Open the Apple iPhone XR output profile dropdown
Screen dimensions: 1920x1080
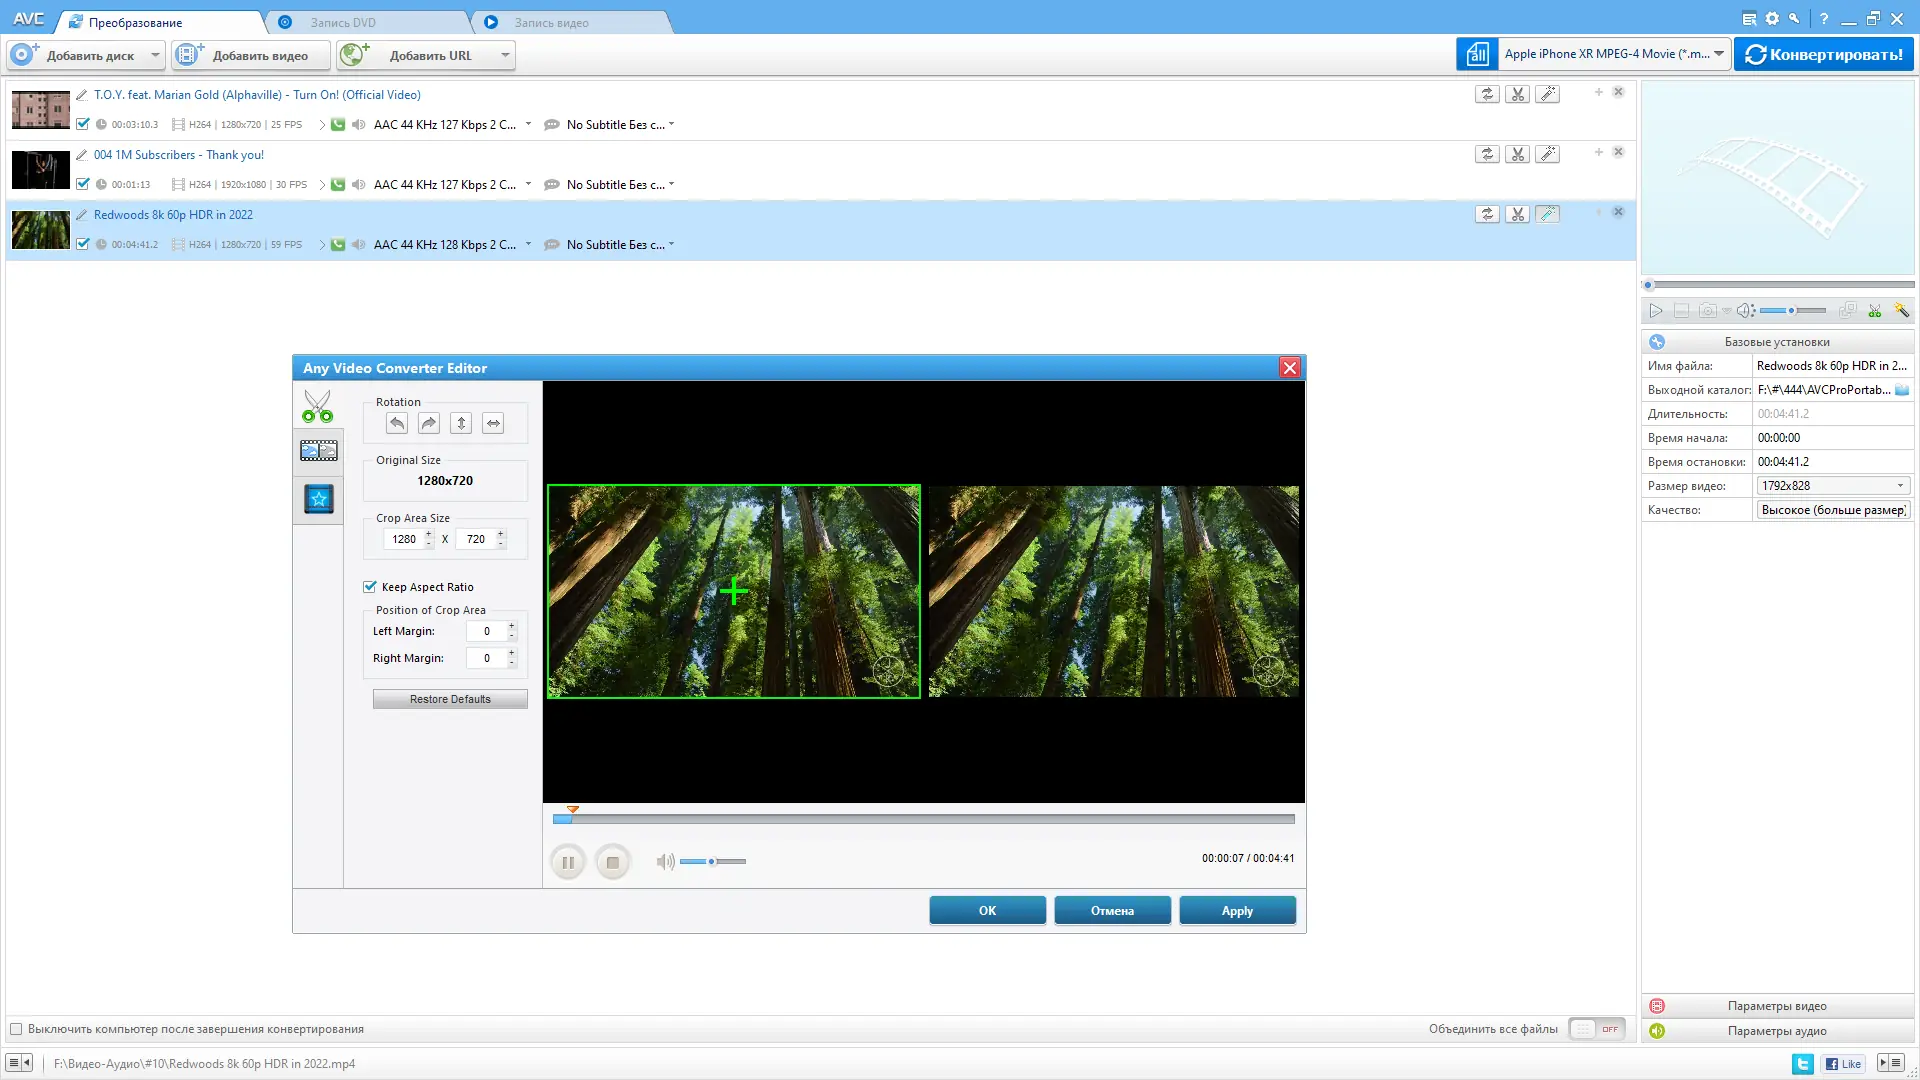click(1718, 54)
